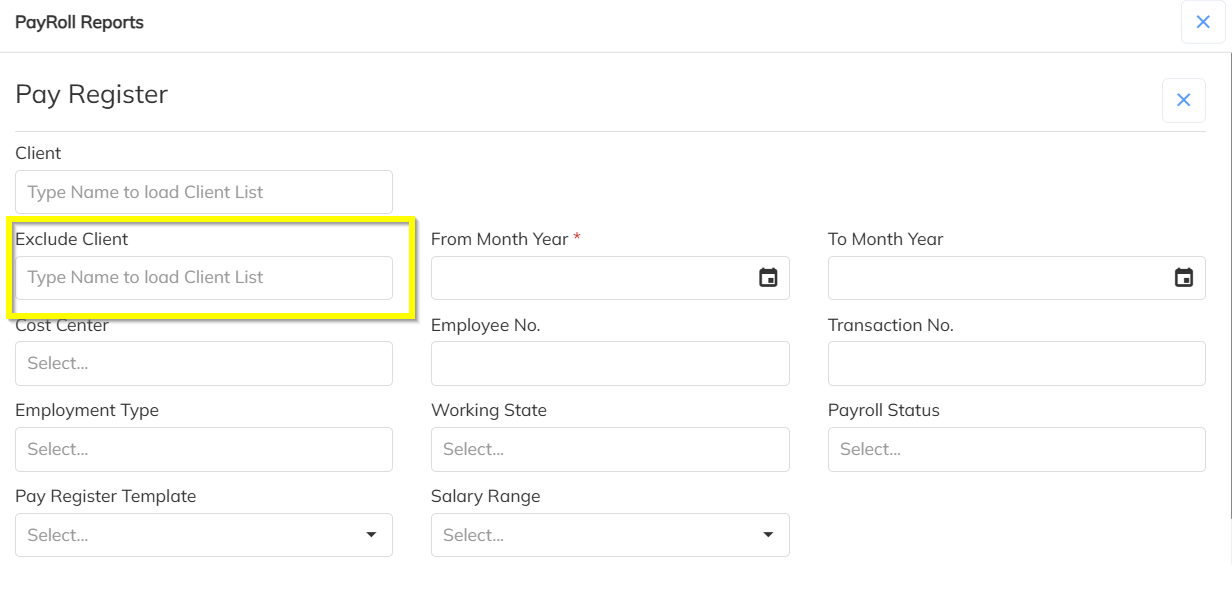Image resolution: width=1232 pixels, height=610 pixels.
Task: Click the Exclude Client input field
Action: (204, 278)
